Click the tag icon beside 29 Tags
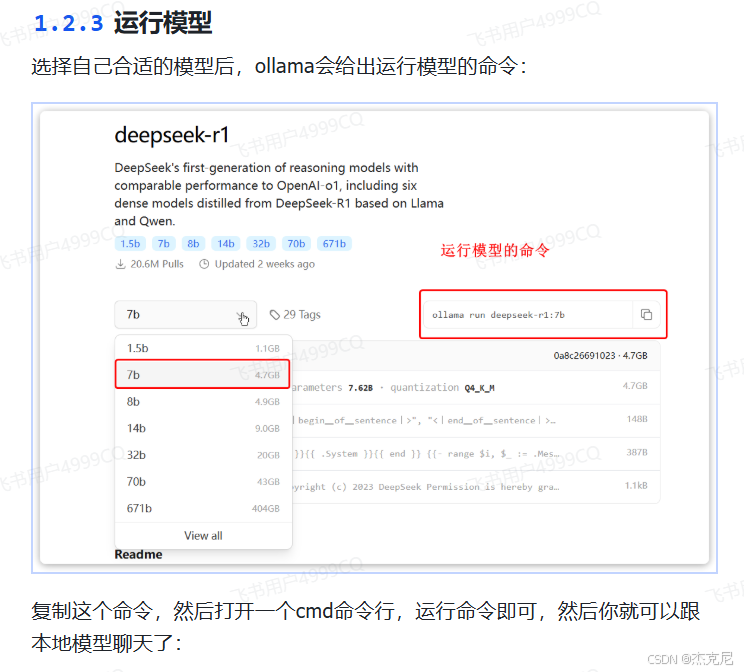 coord(274,315)
